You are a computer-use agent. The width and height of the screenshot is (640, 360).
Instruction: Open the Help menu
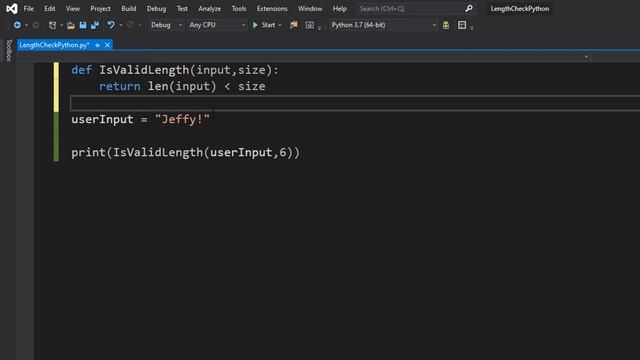point(340,9)
